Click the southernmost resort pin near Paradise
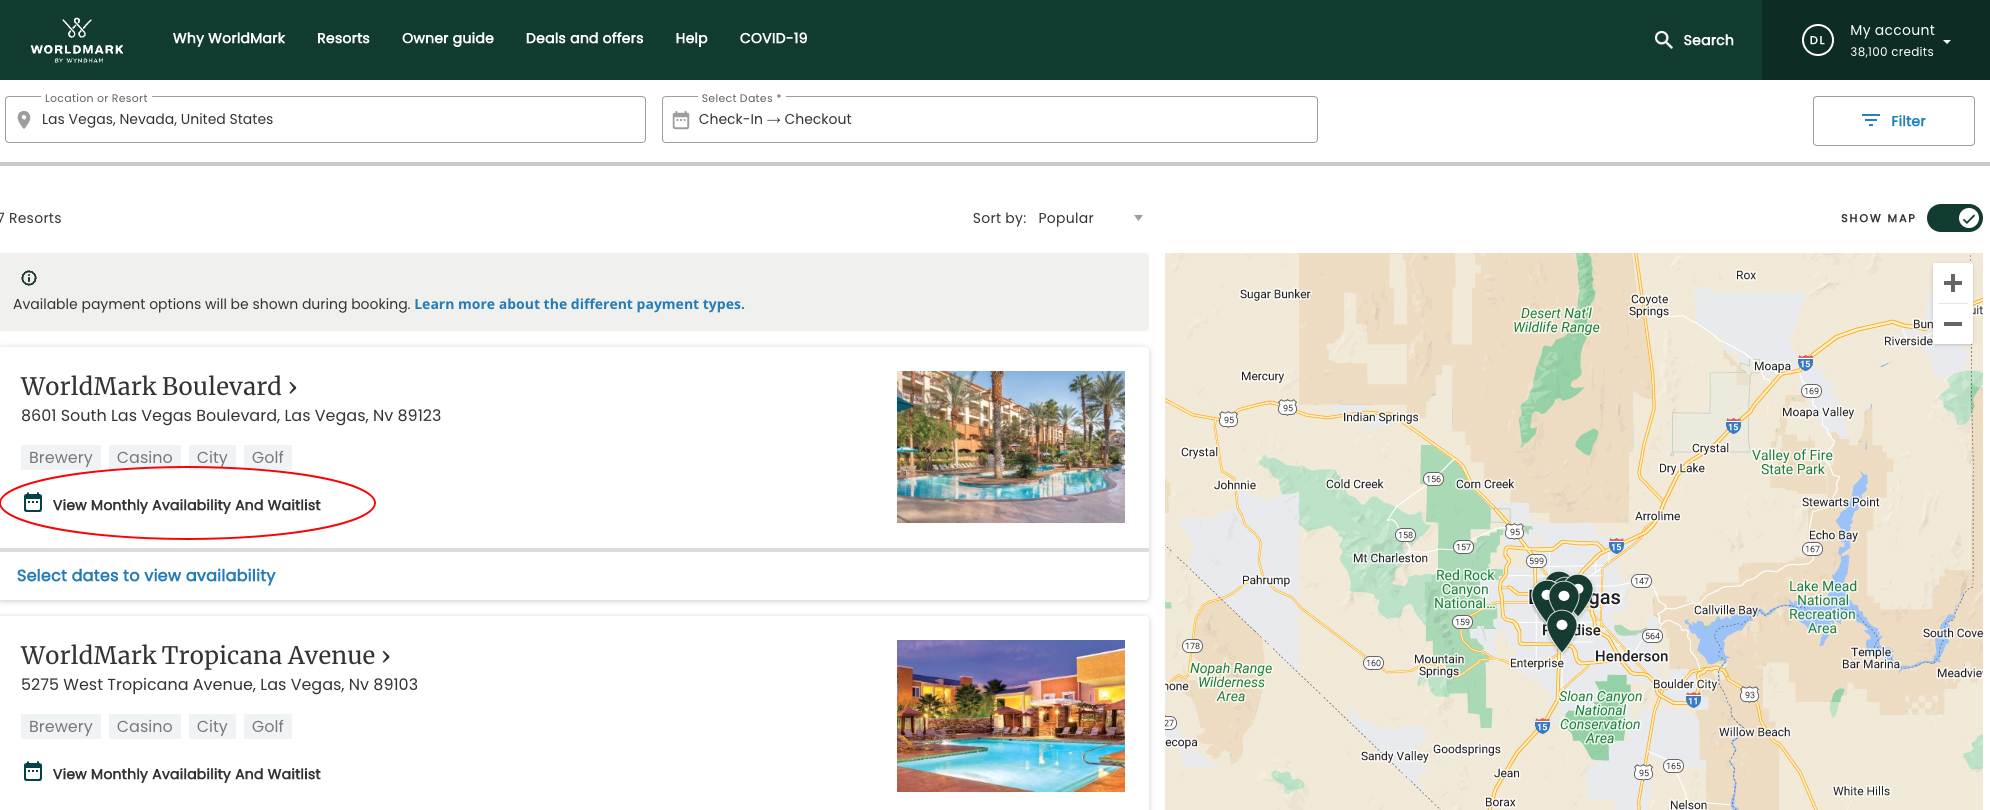 (x=1561, y=630)
